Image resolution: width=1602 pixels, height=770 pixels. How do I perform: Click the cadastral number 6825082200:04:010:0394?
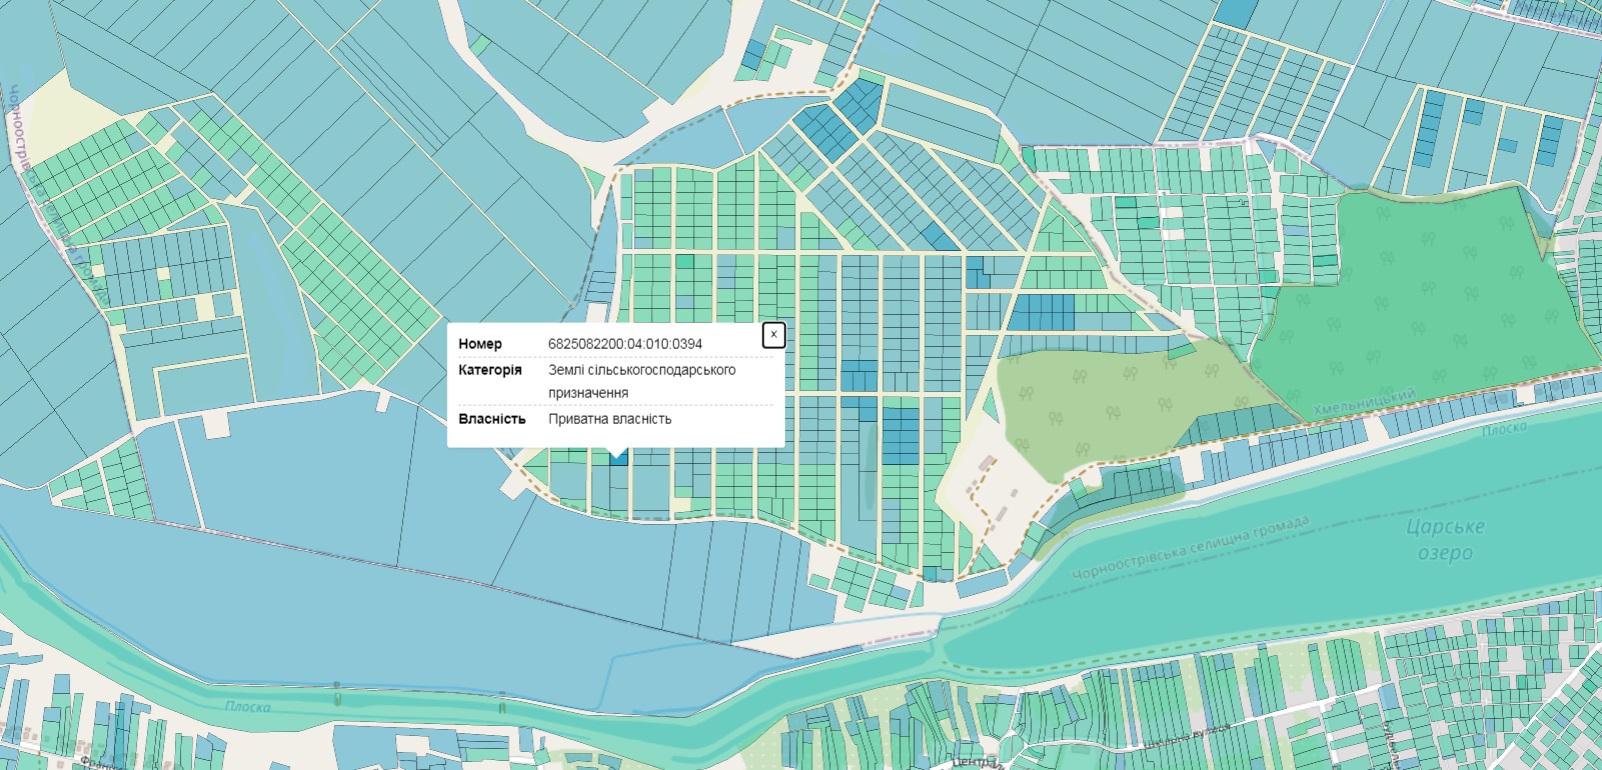tap(625, 344)
